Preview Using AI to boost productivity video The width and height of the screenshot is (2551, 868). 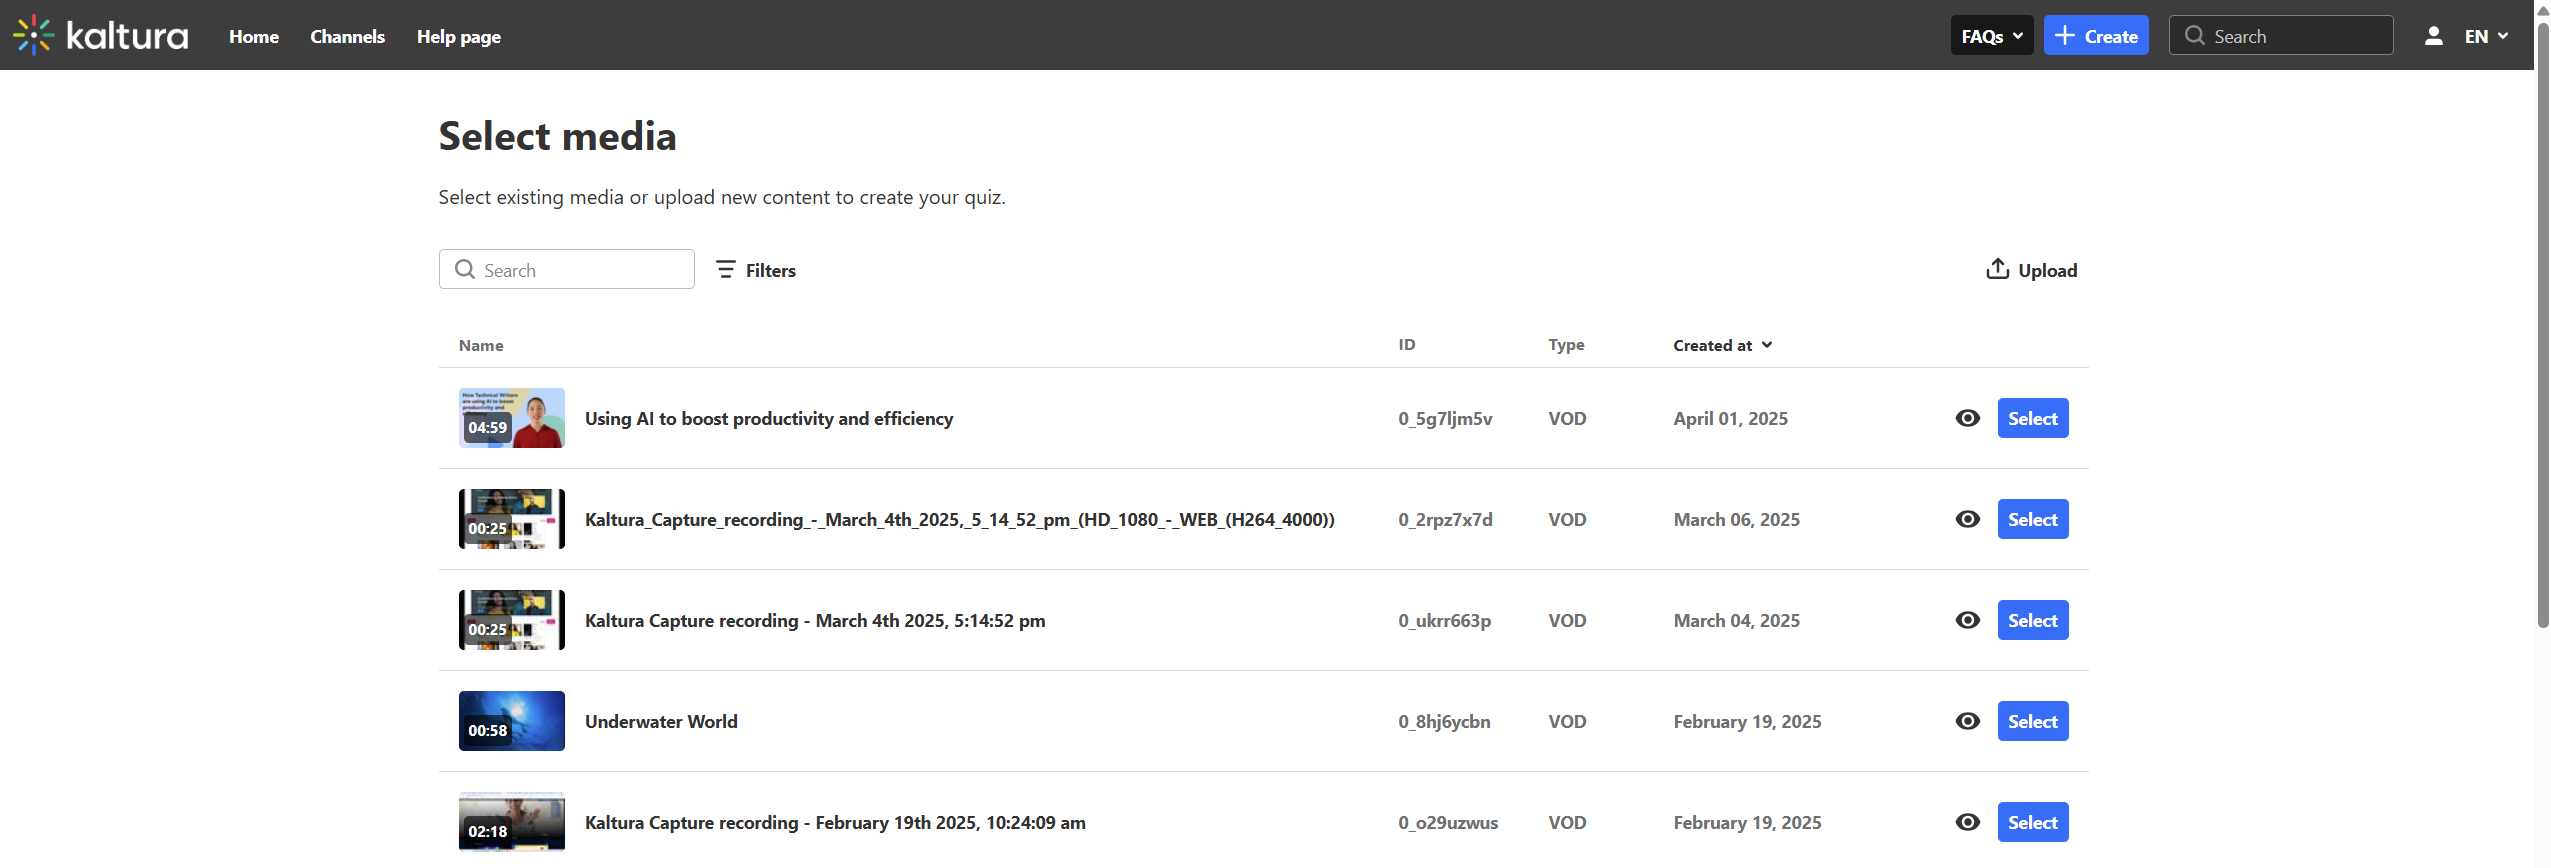click(1967, 418)
